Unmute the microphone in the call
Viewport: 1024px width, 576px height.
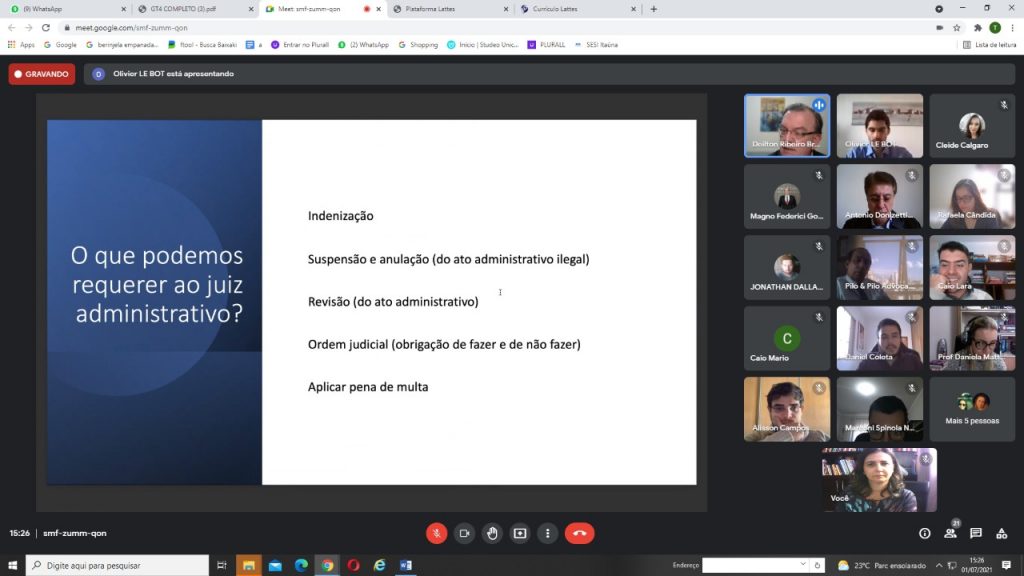(x=437, y=533)
